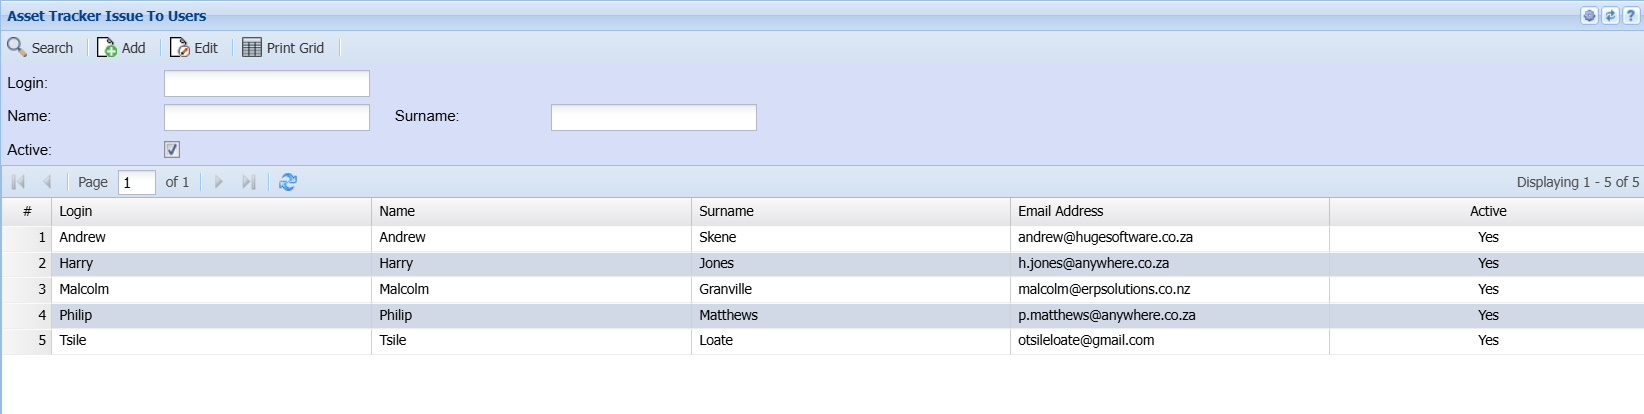
Task: Click the panel header reload arrows icon
Action: click(1610, 16)
